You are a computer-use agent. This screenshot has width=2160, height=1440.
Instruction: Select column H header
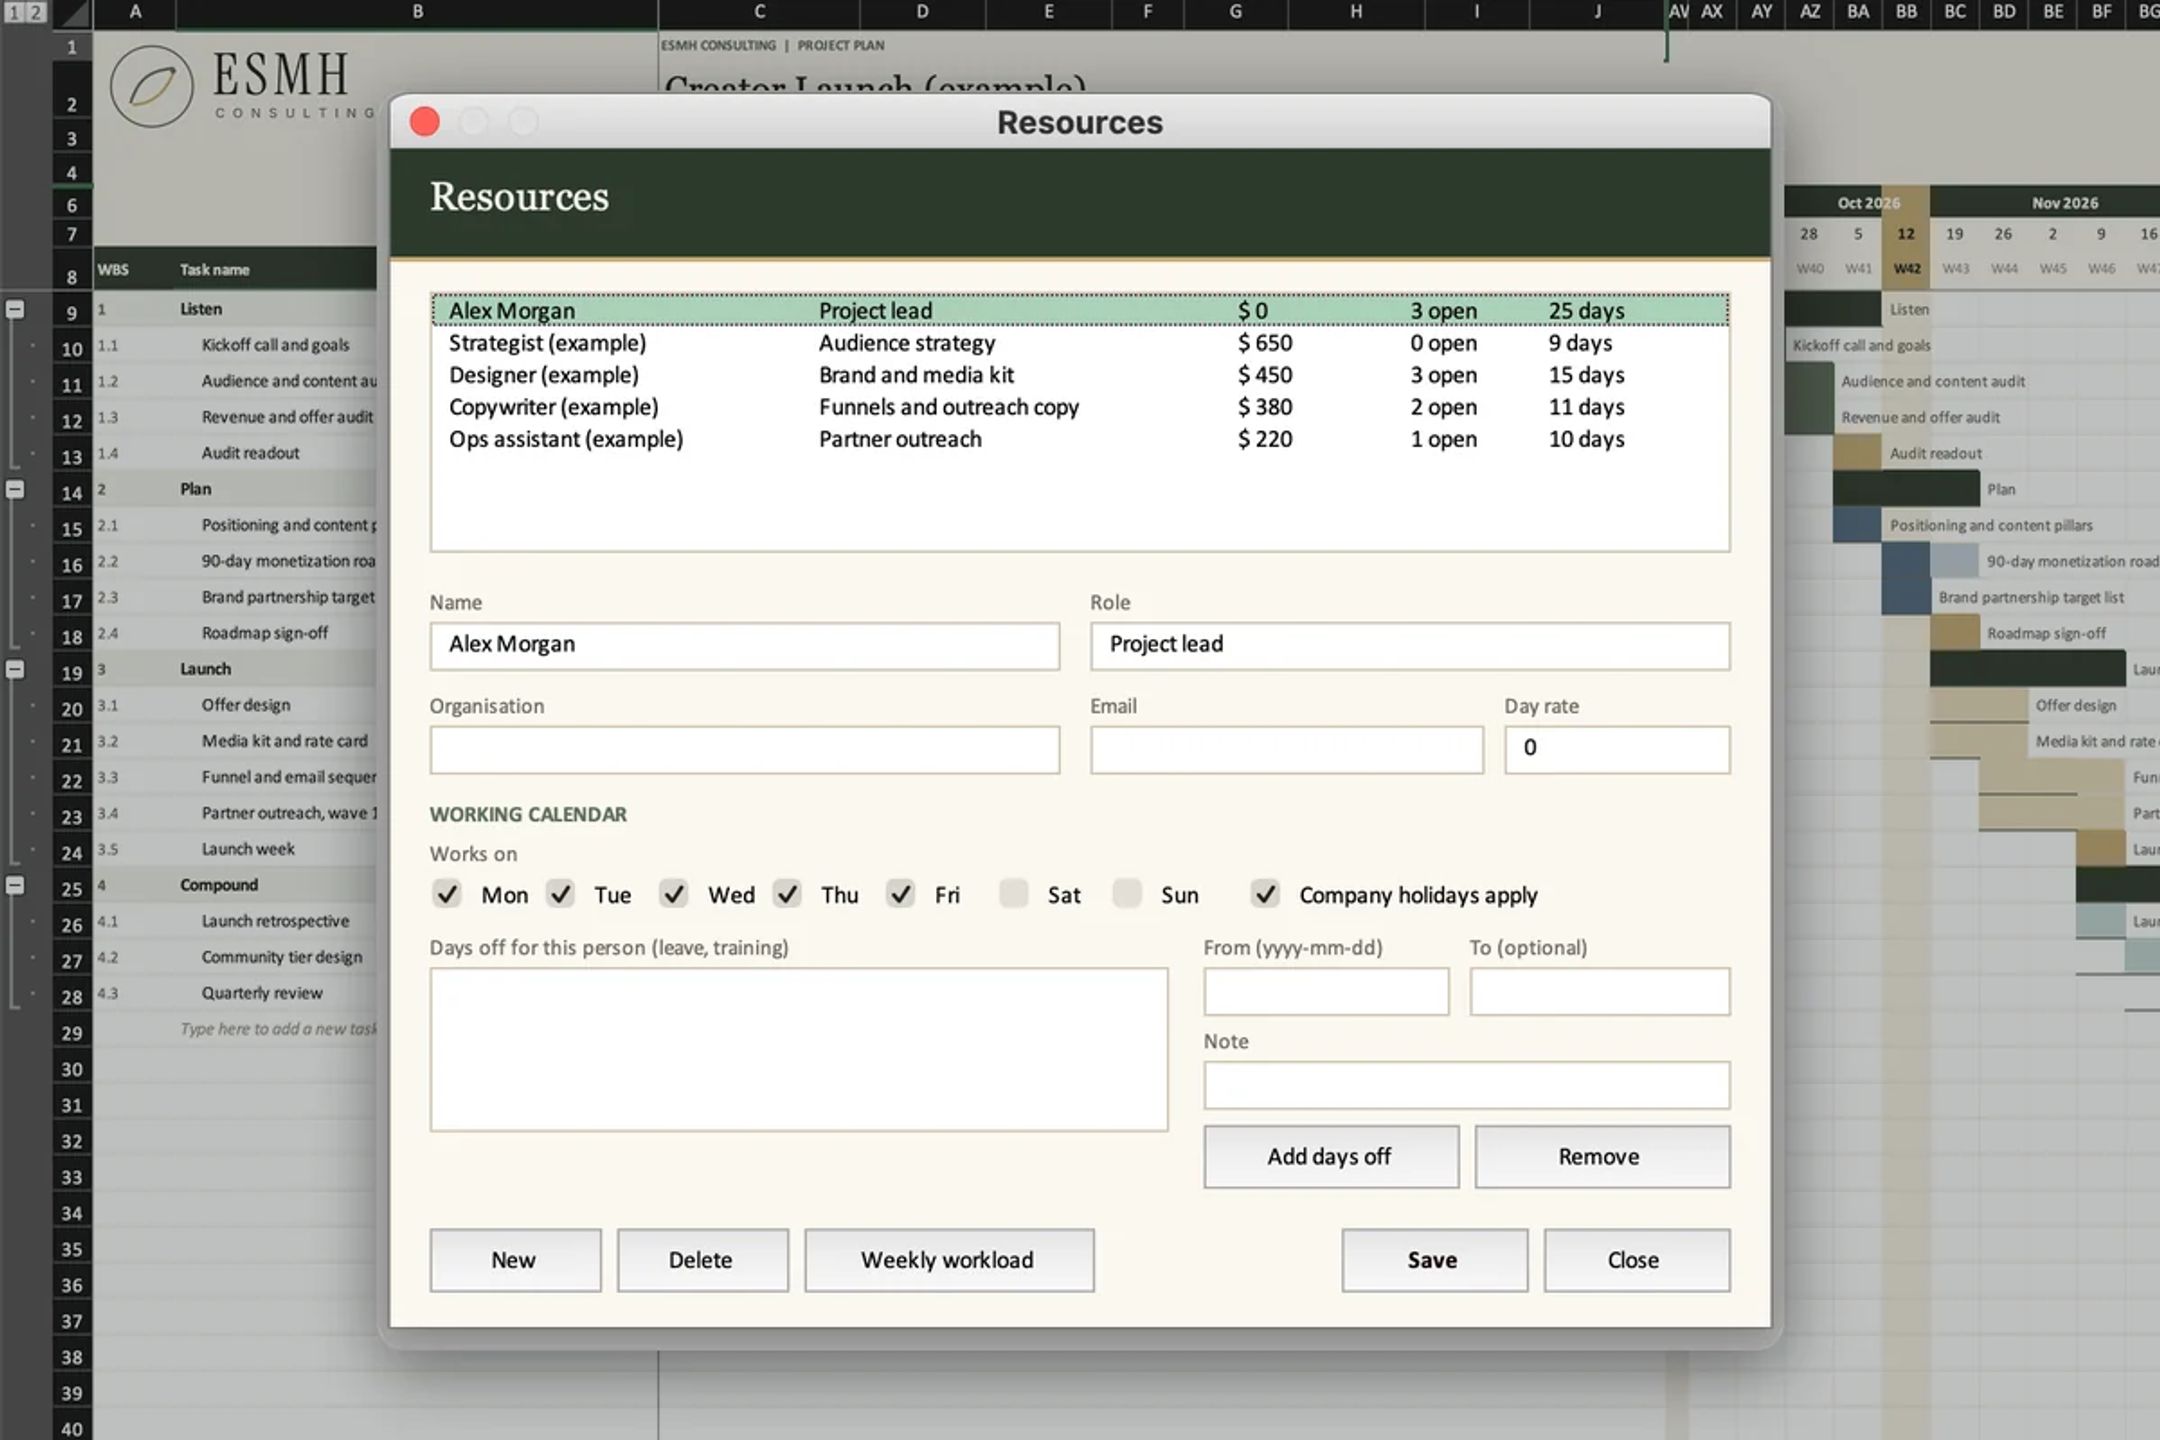point(1356,12)
